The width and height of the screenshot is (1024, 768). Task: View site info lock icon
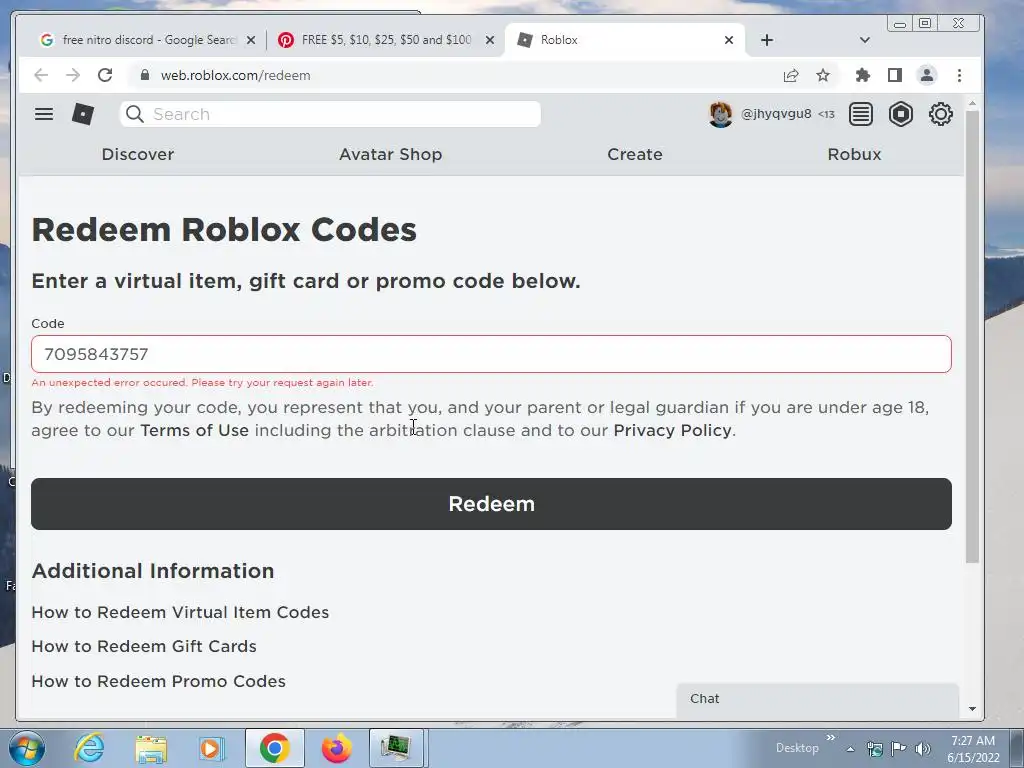[x=145, y=75]
